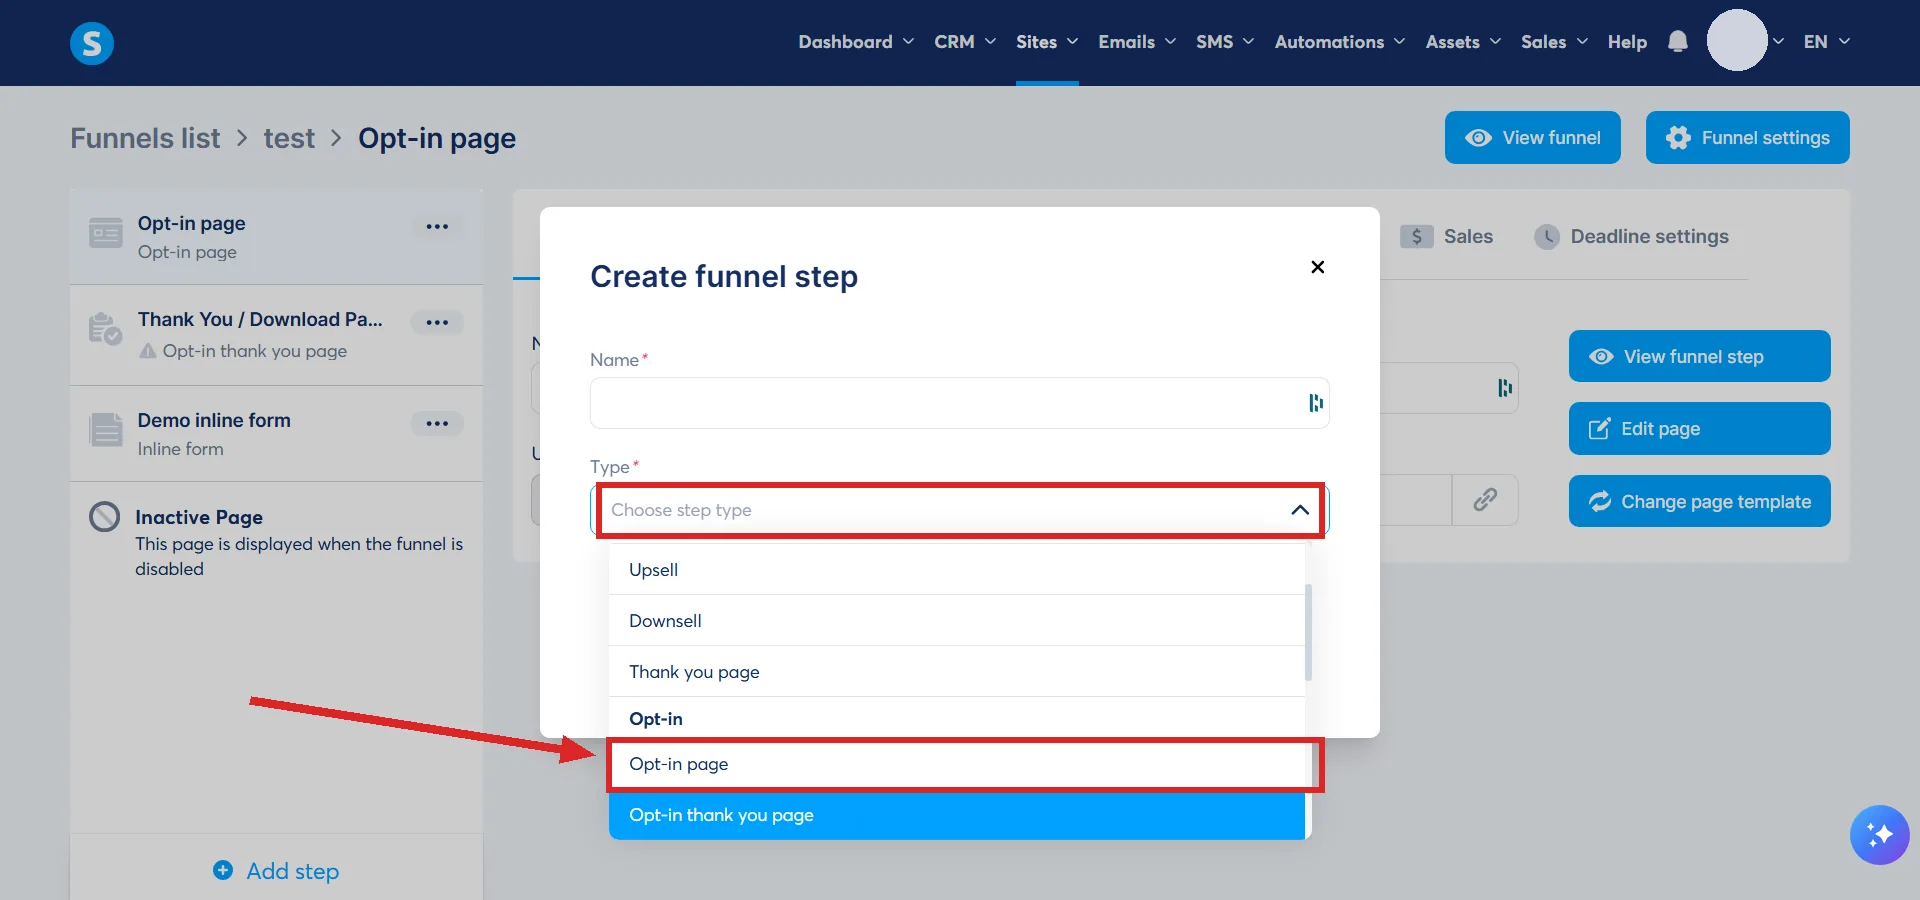Go to Funnels list breadcrumb
1920x900 pixels.
145,138
